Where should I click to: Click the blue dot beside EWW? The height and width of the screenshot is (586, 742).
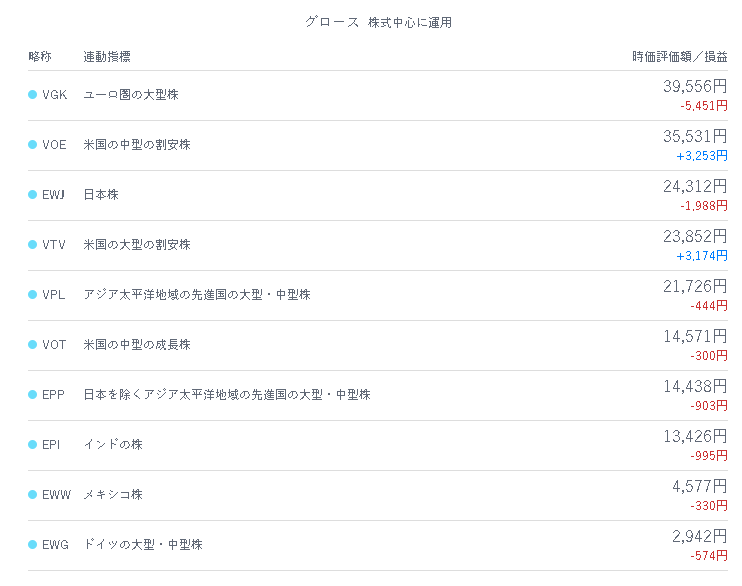coord(32,495)
